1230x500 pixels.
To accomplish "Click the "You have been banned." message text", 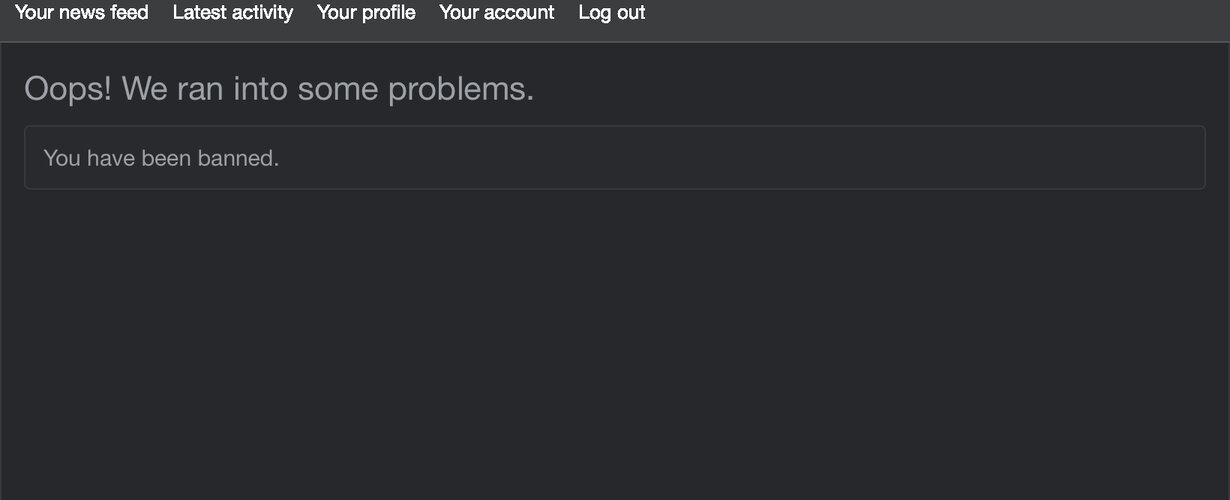I will coord(161,158).
